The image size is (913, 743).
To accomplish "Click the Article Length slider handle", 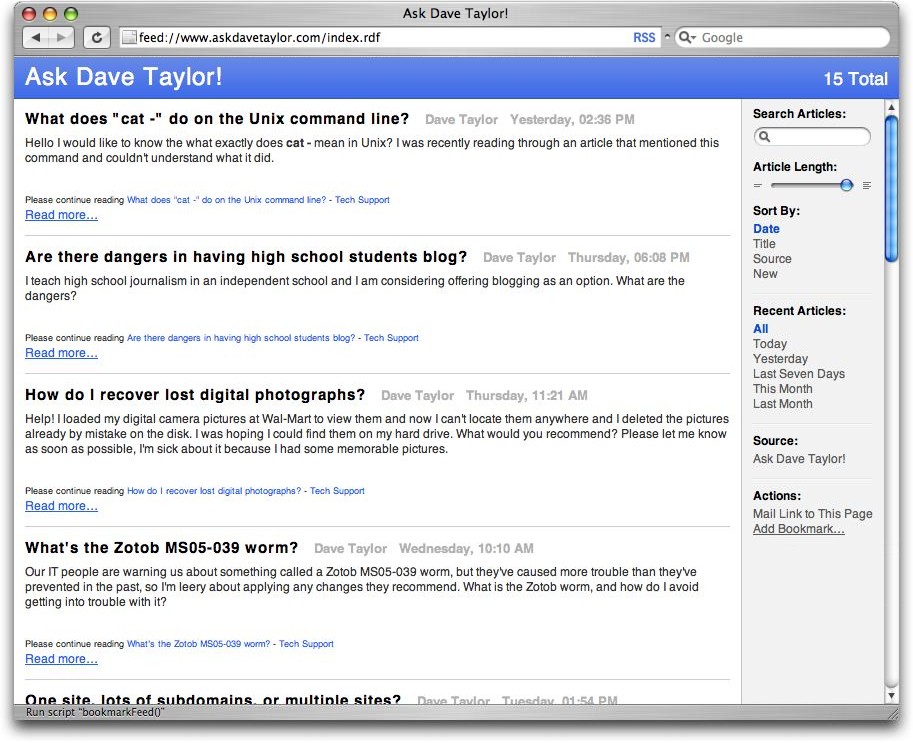I will 847,185.
